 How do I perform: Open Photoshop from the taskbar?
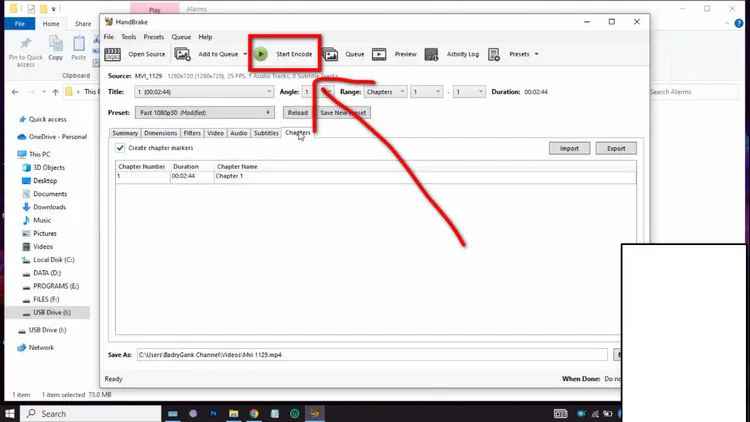[x=213, y=413]
